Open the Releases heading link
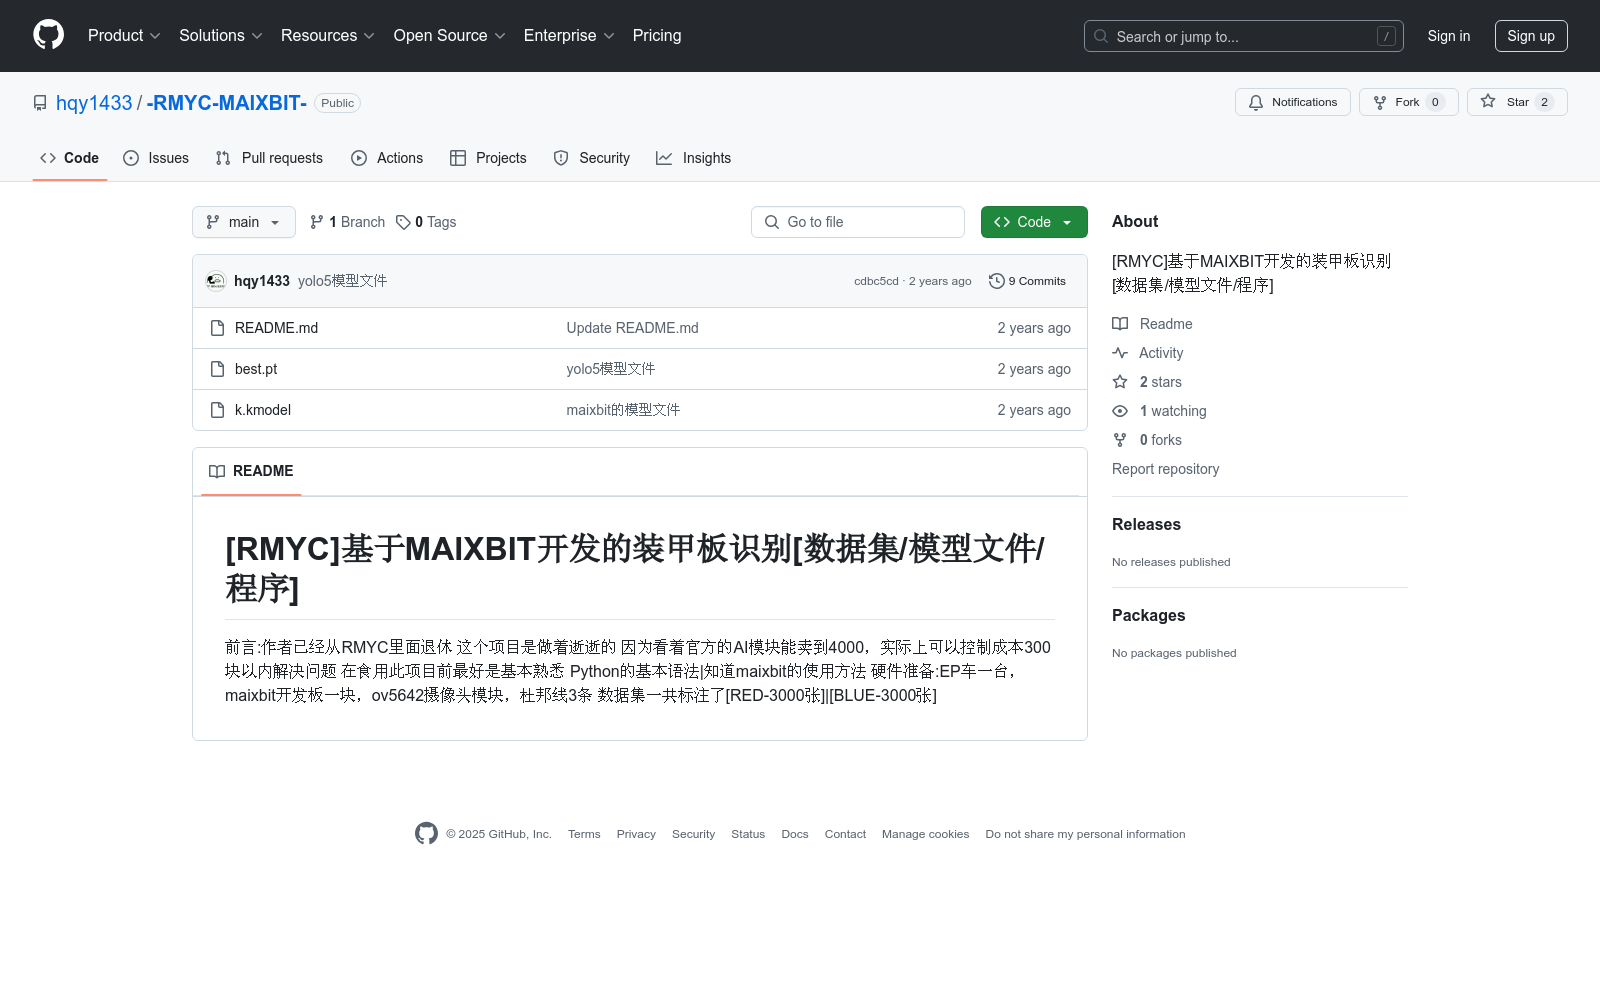This screenshot has height=1000, width=1600. pos(1146,524)
